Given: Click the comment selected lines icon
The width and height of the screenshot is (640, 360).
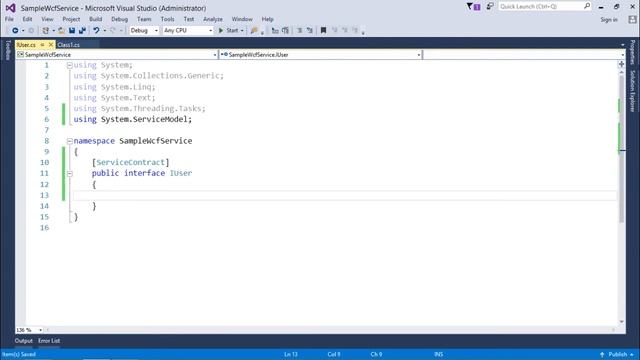Looking at the screenshot, I should point(275,31).
